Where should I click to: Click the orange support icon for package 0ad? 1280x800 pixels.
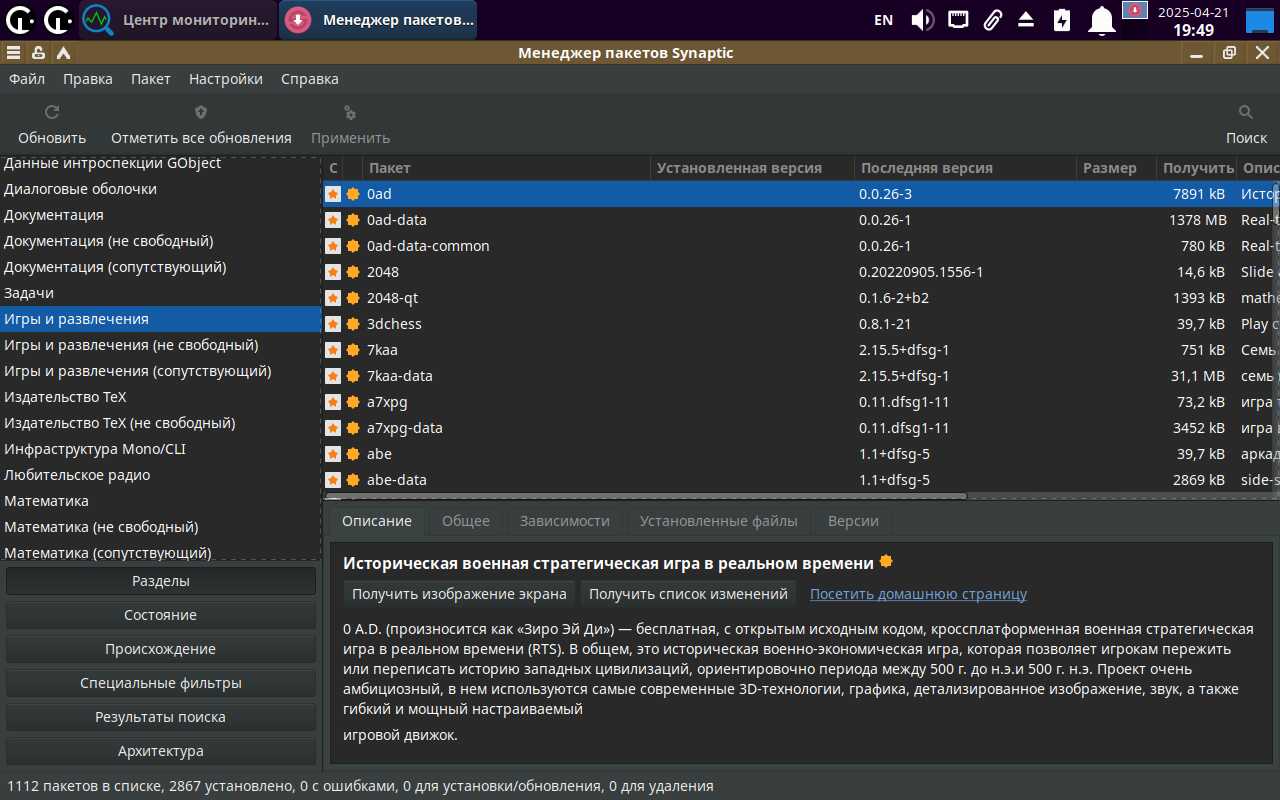[353, 194]
